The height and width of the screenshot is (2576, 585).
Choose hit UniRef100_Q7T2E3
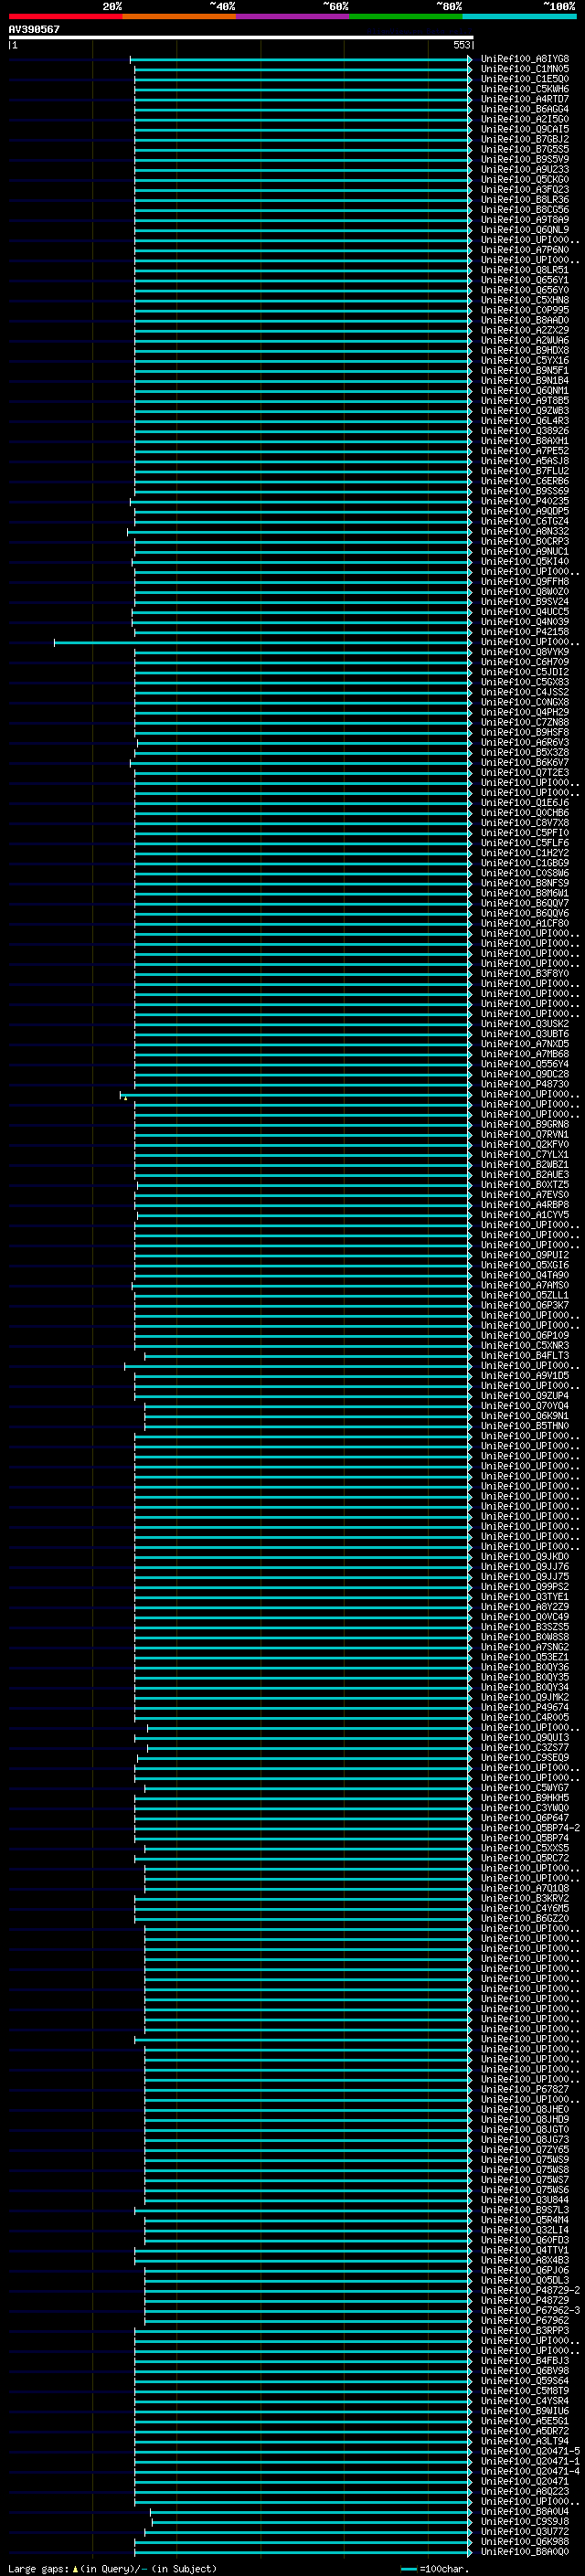coord(525,773)
